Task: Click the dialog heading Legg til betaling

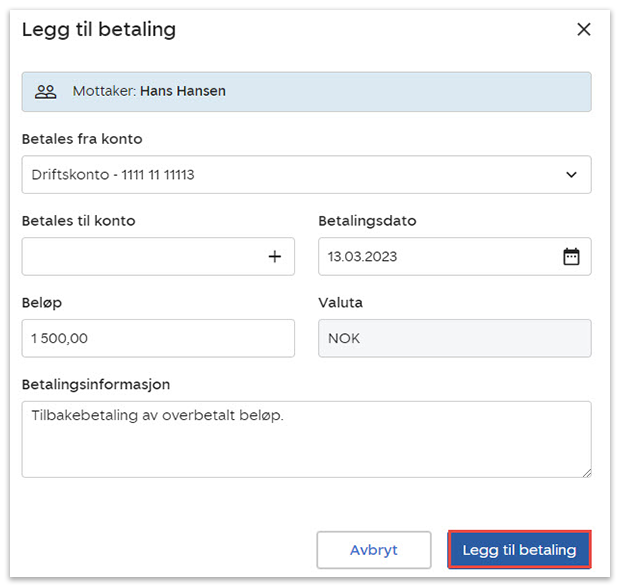Action: [99, 30]
